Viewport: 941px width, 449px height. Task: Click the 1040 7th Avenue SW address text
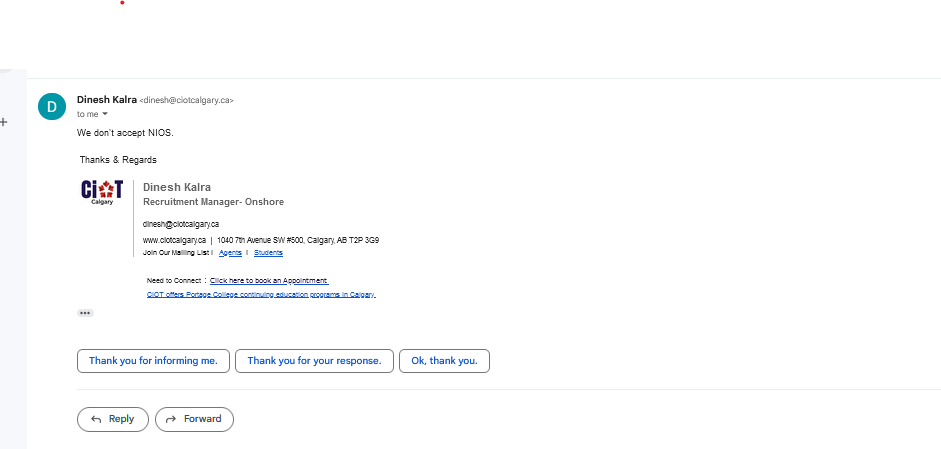pos(298,240)
